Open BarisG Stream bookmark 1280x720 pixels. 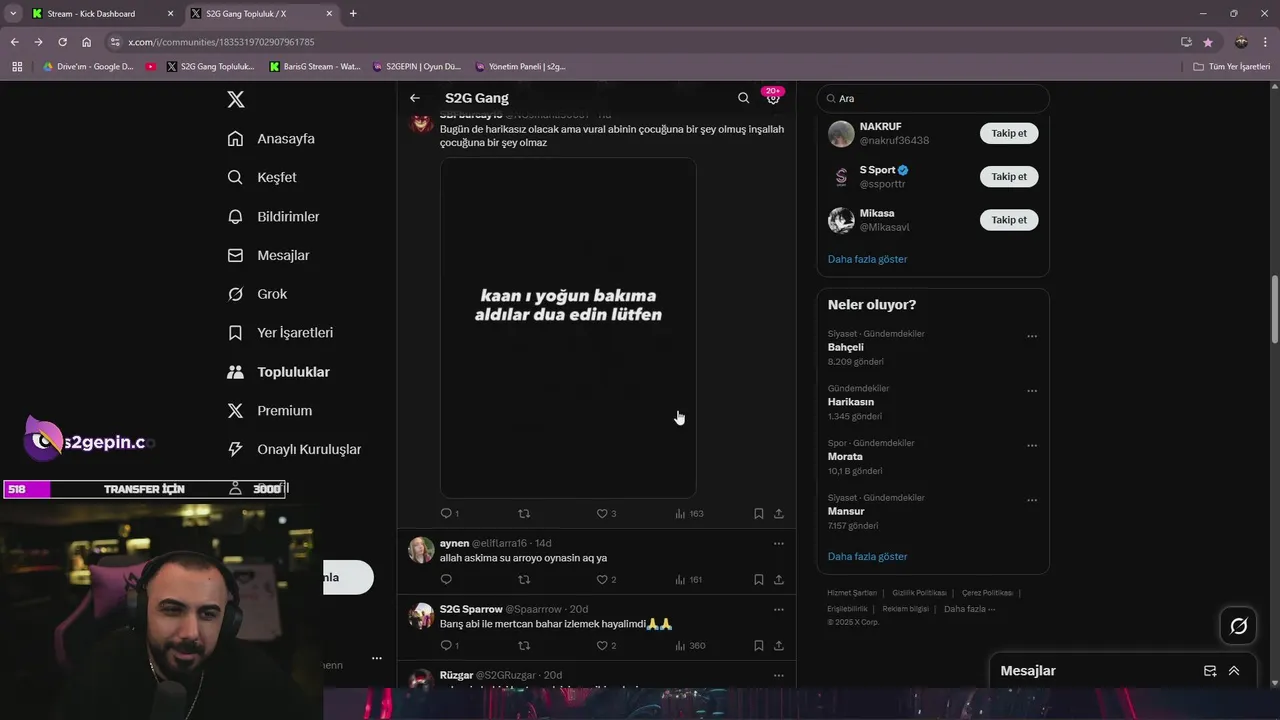click(315, 67)
